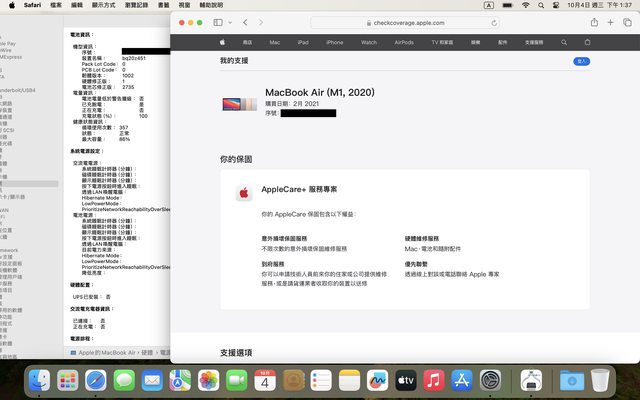Image resolution: width=640 pixels, height=400 pixels.
Task: Open System Settings from the Dock
Action: coord(490,380)
